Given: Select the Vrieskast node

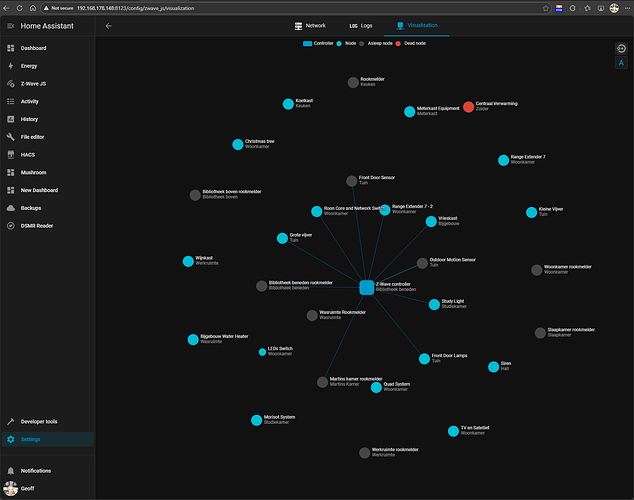Looking at the screenshot, I should coord(431,222).
